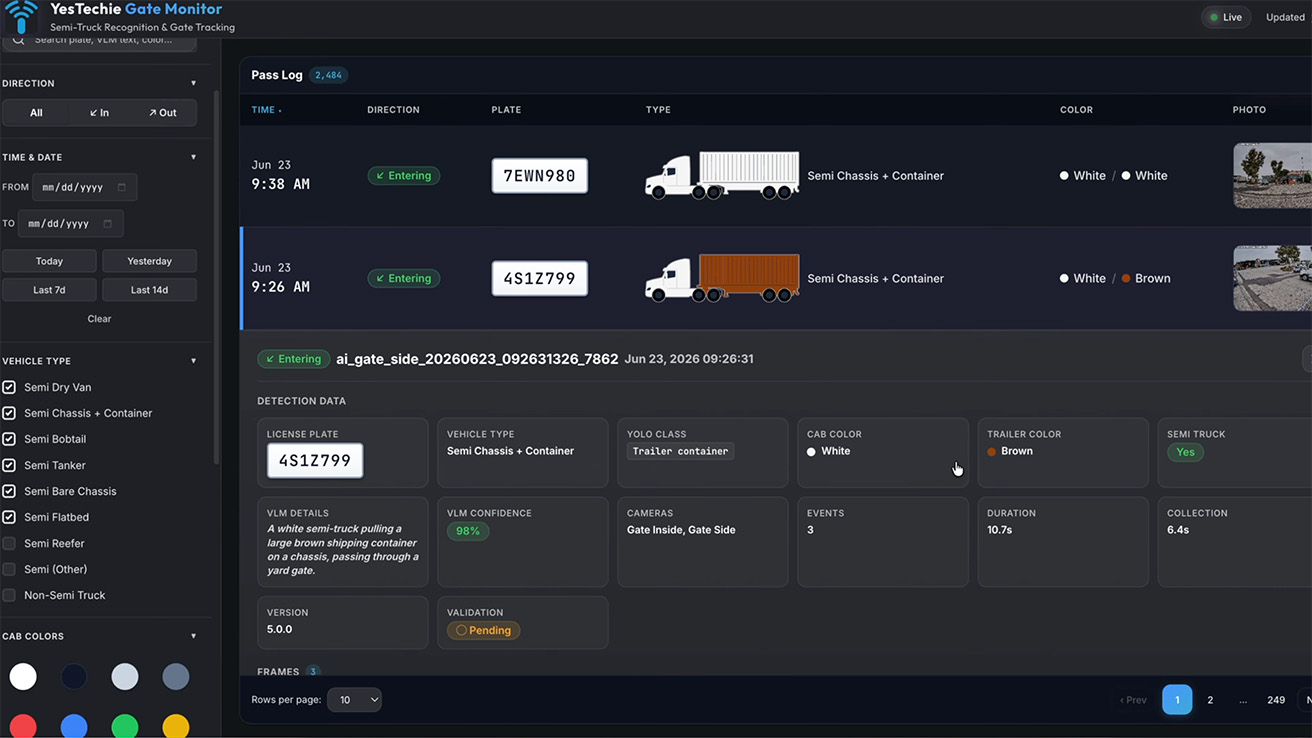Filter direction to In
Viewport: 1312px width, 738px height.
(99, 113)
